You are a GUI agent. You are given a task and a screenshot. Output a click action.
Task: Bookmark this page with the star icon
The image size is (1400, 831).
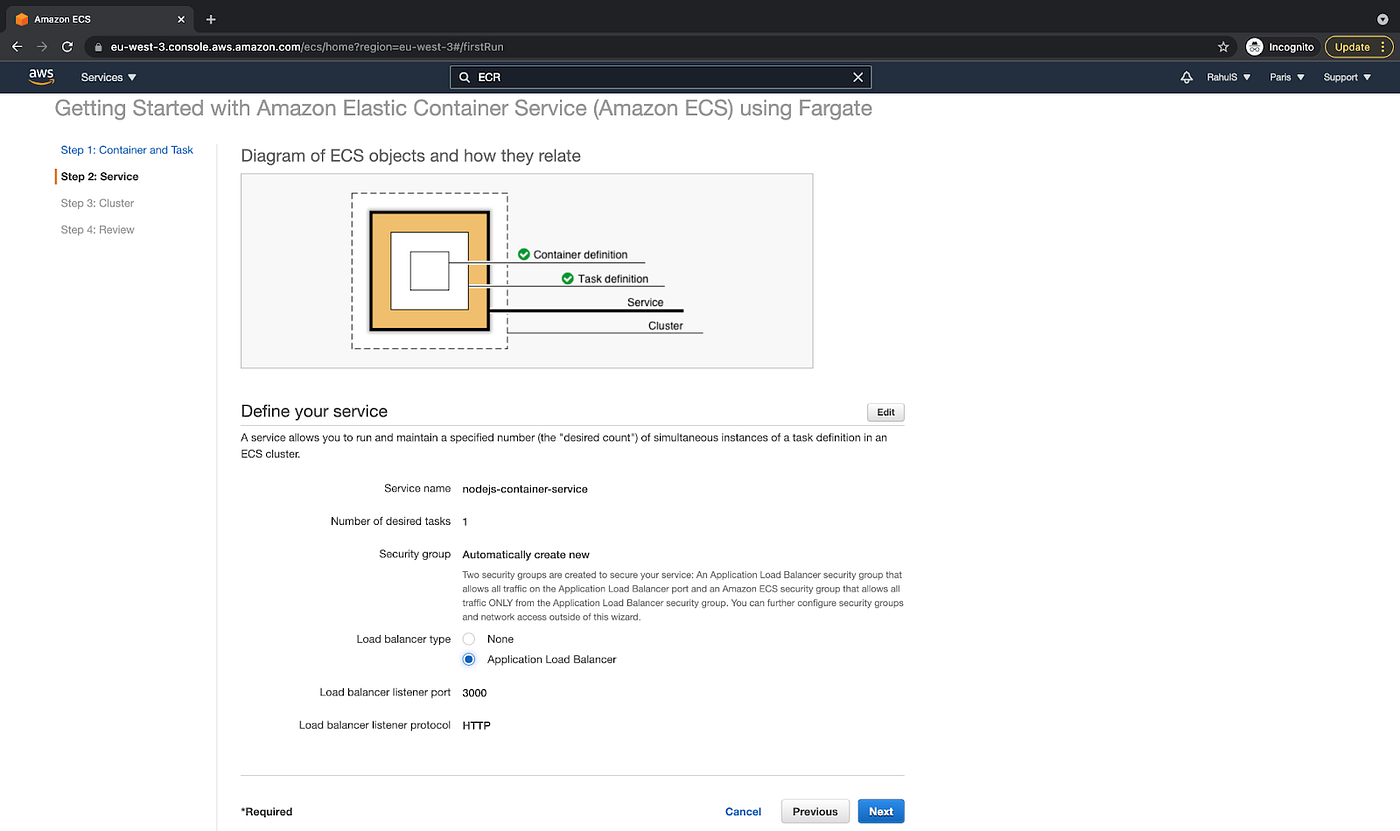tap(1223, 47)
